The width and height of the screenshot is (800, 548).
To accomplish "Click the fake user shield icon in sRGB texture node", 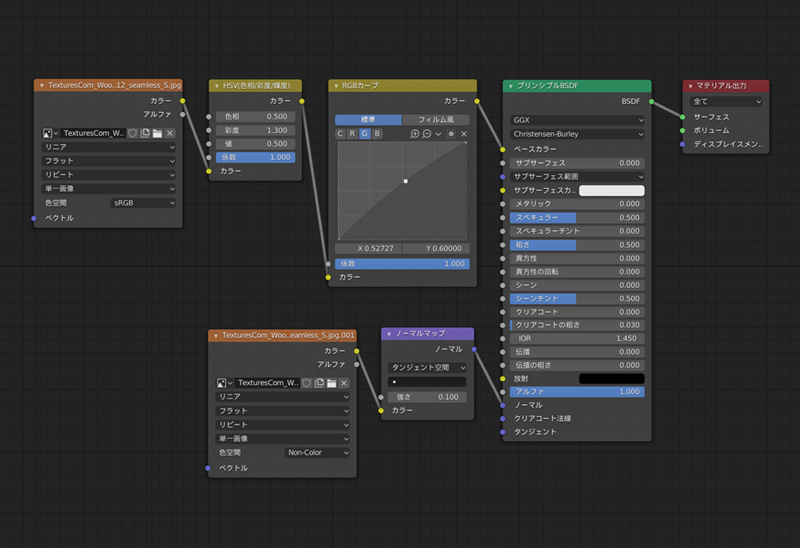I will (132, 133).
